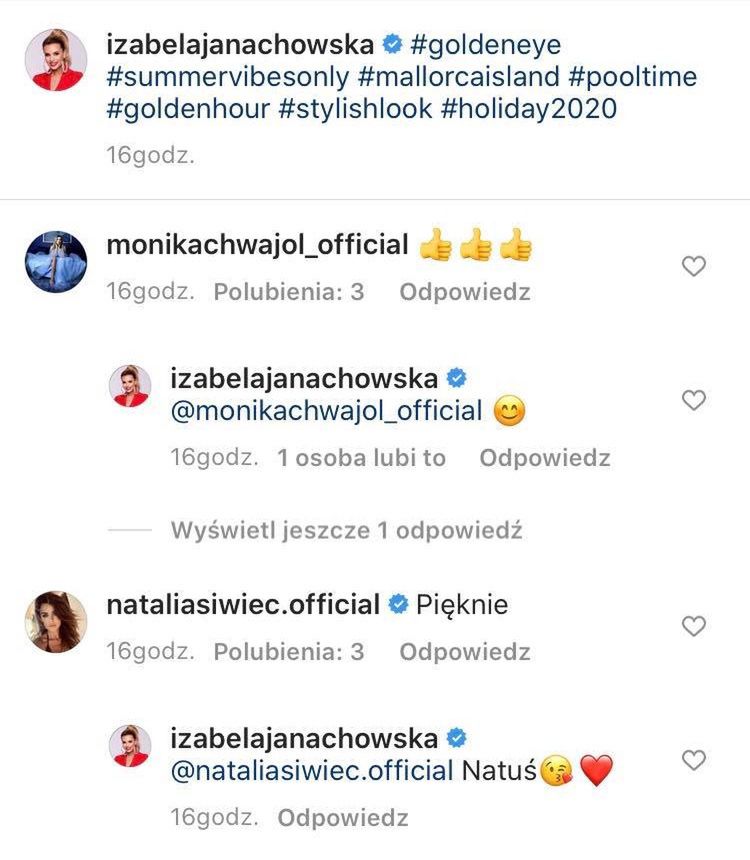Open the #holiday2020 hashtag
The image size is (750, 860).
pyautogui.click(x=527, y=108)
